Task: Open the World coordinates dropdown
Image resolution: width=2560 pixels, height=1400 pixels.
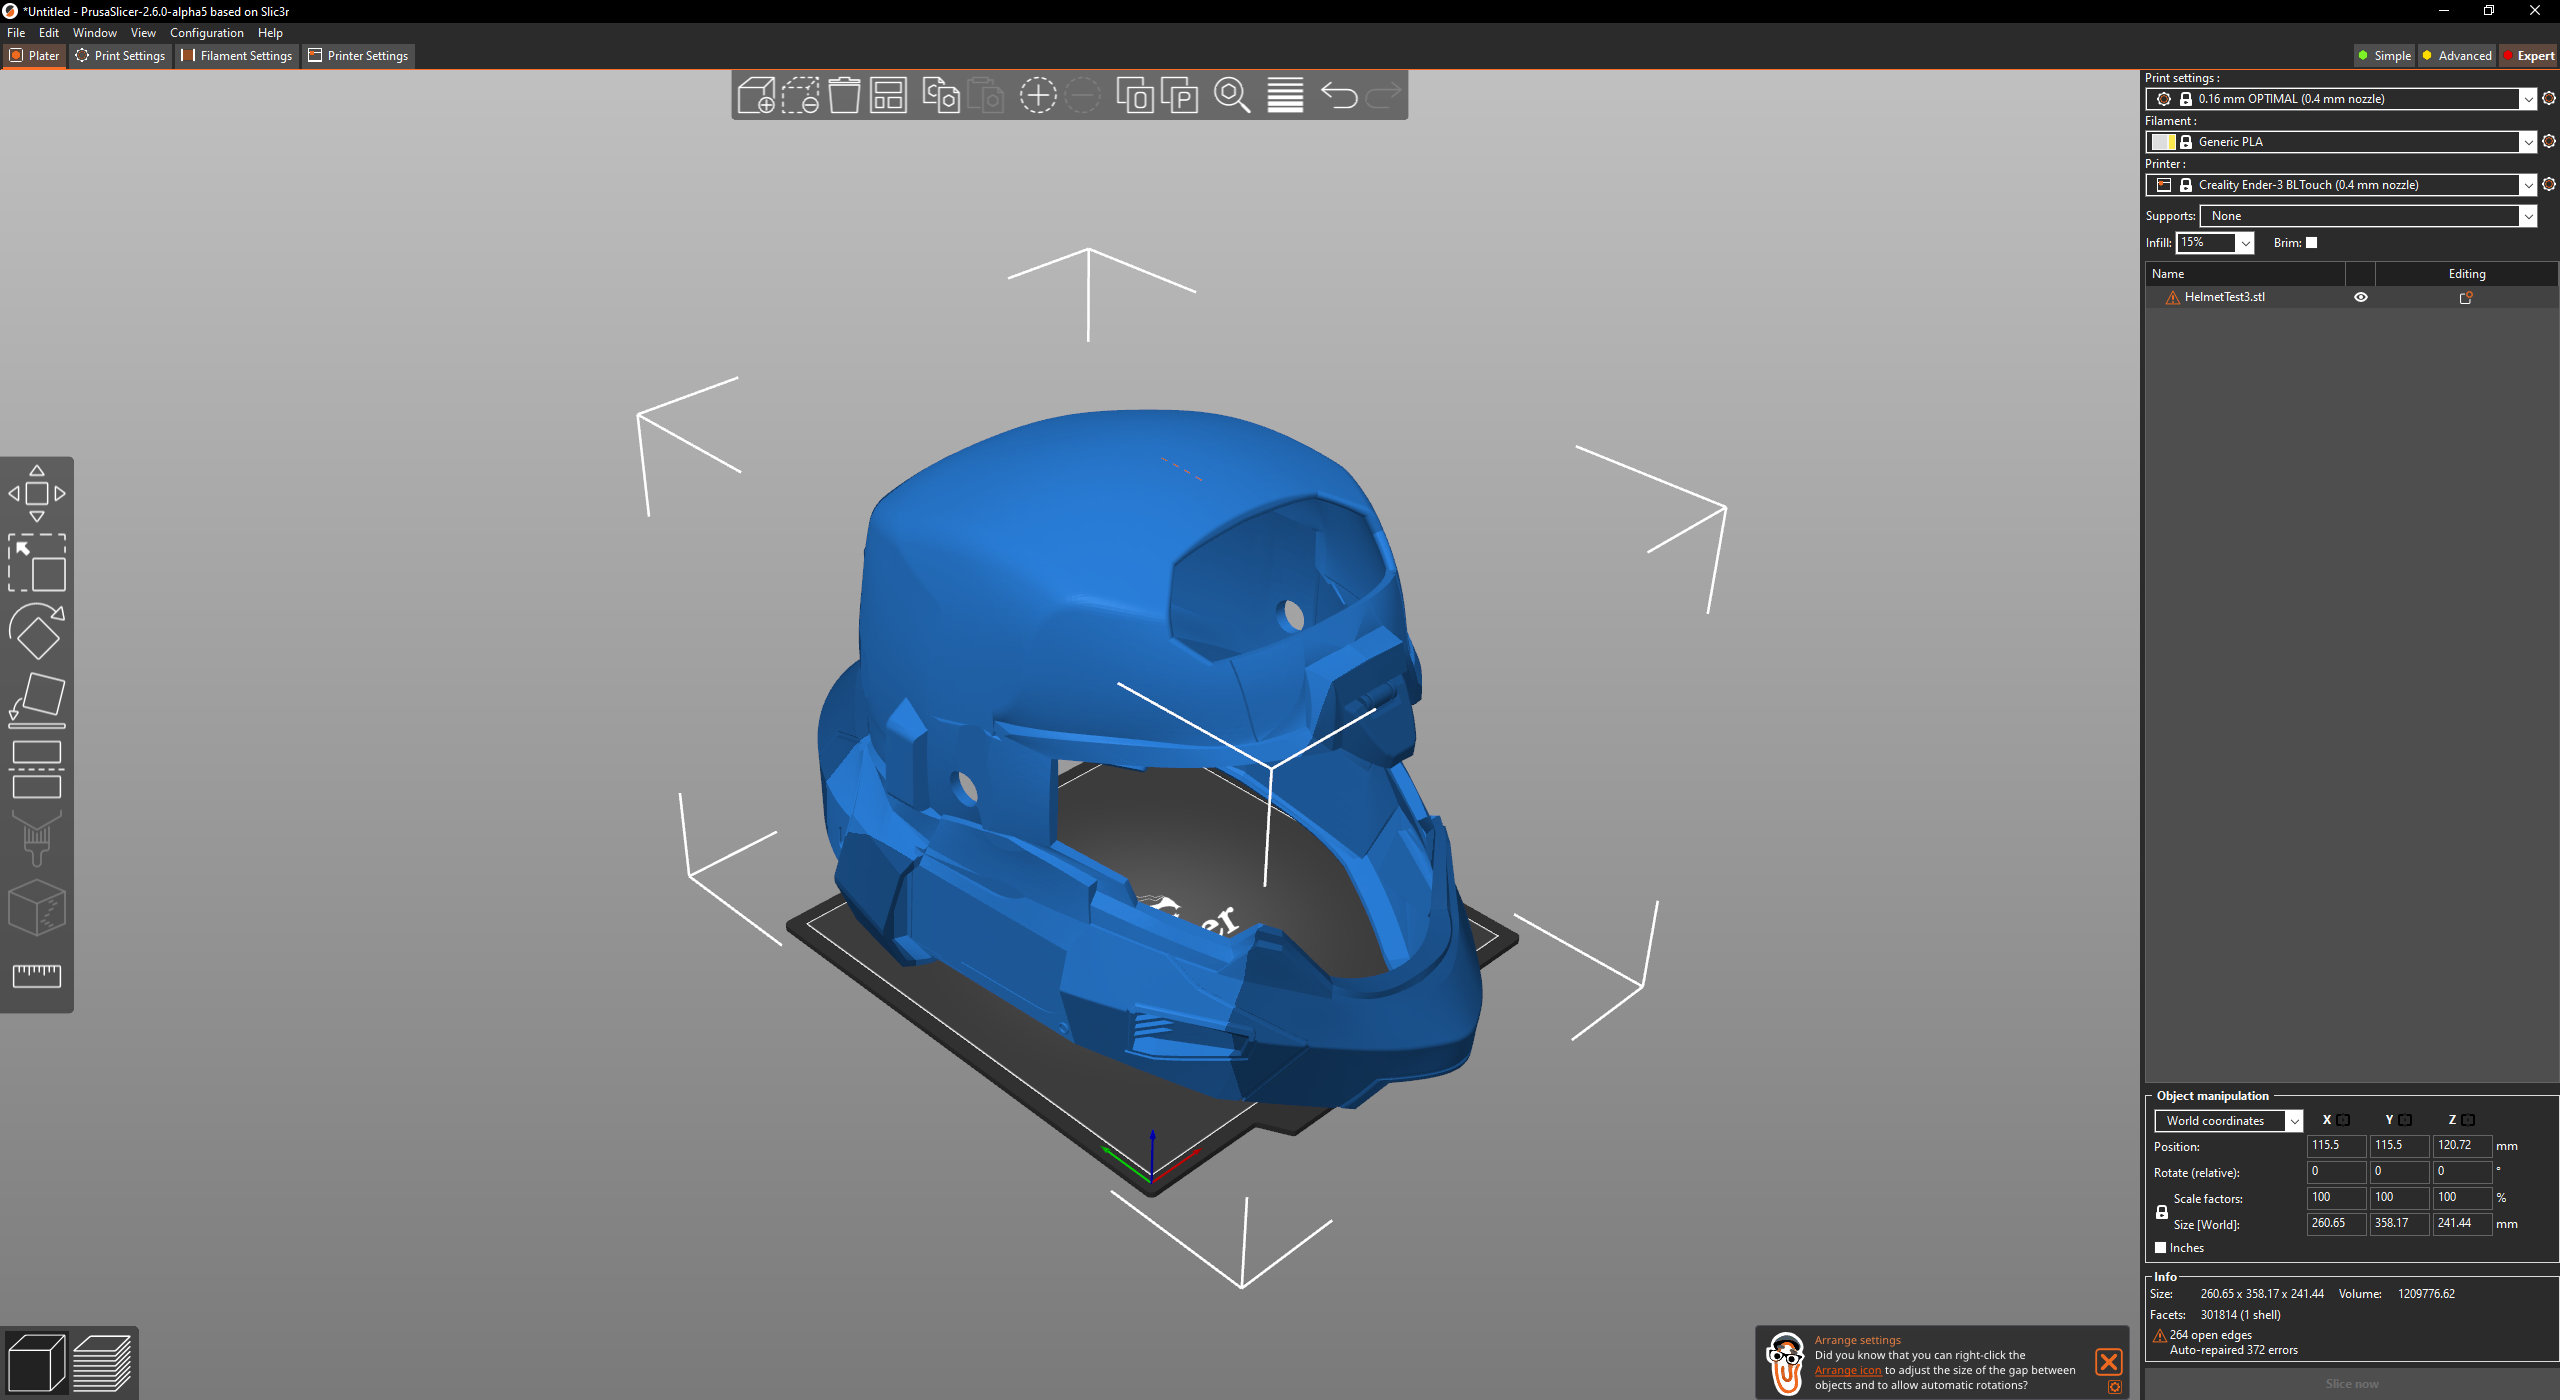Action: click(x=2294, y=1121)
